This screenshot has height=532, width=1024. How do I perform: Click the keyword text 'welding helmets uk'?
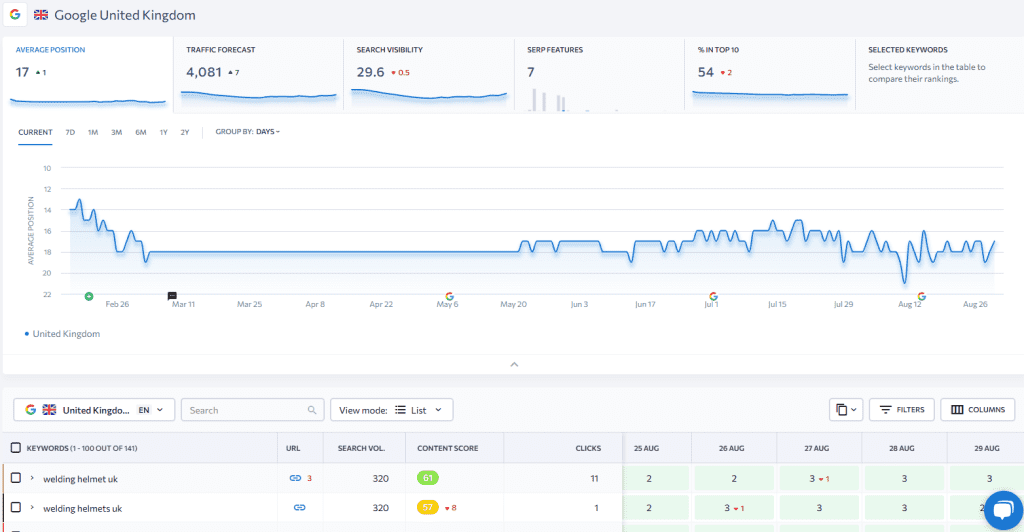tap(82, 509)
